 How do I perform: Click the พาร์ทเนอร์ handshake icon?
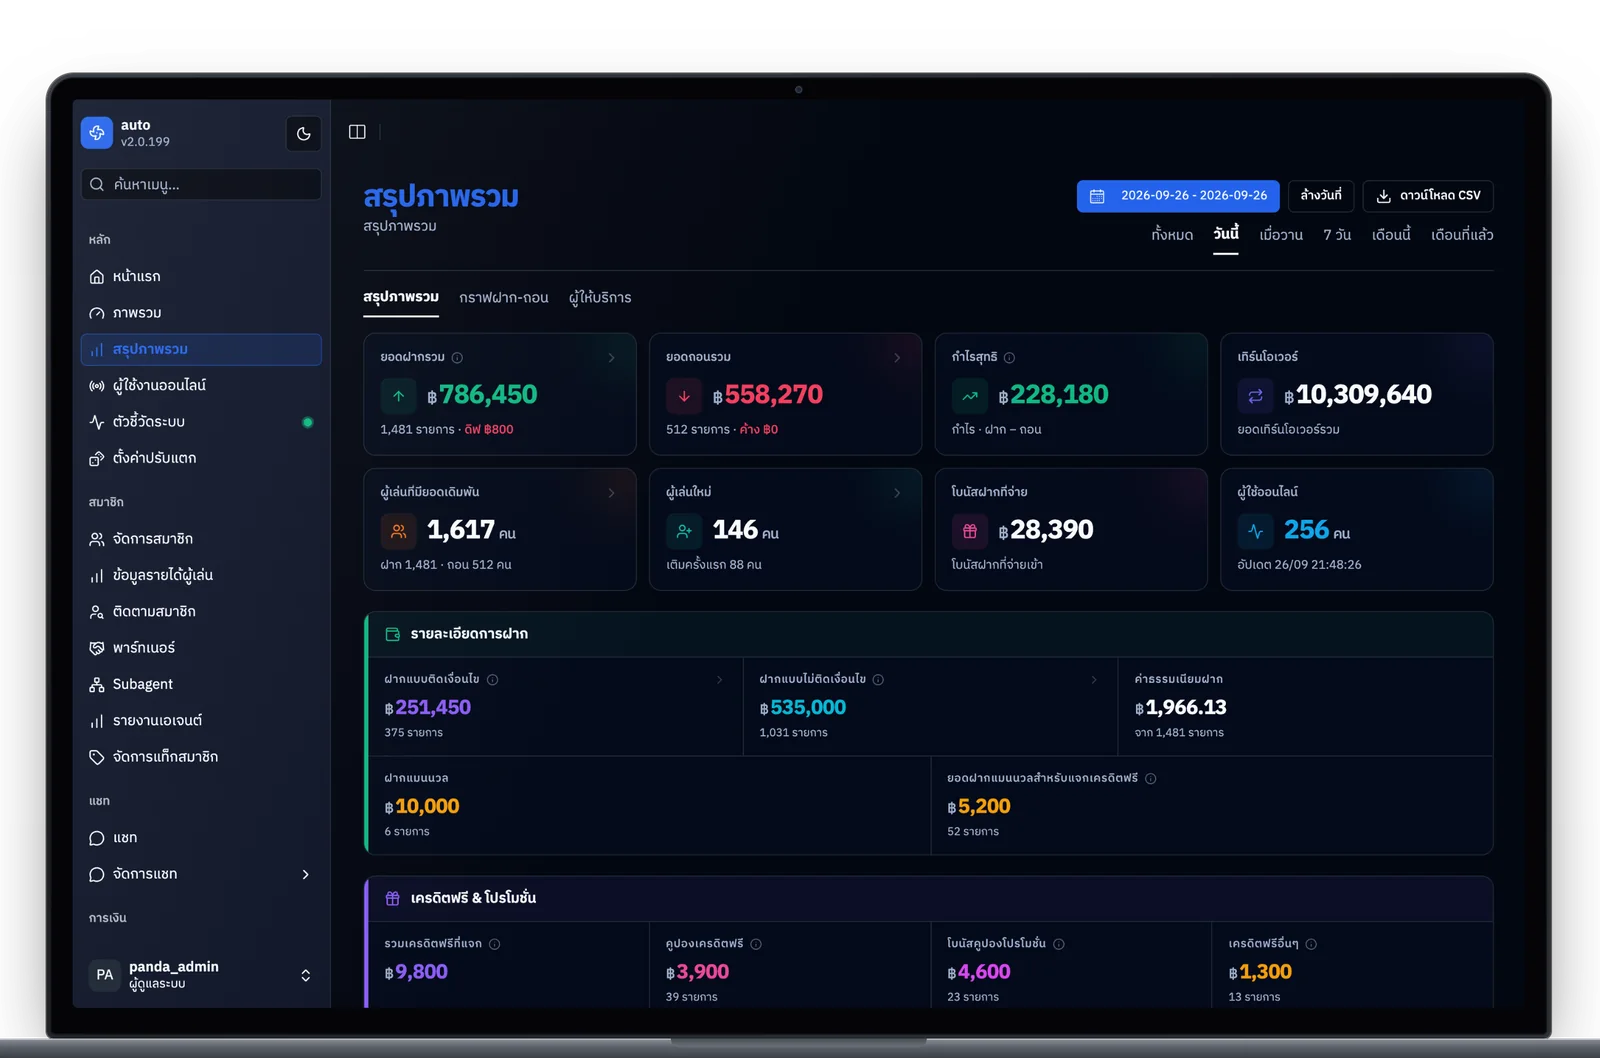tap(97, 648)
